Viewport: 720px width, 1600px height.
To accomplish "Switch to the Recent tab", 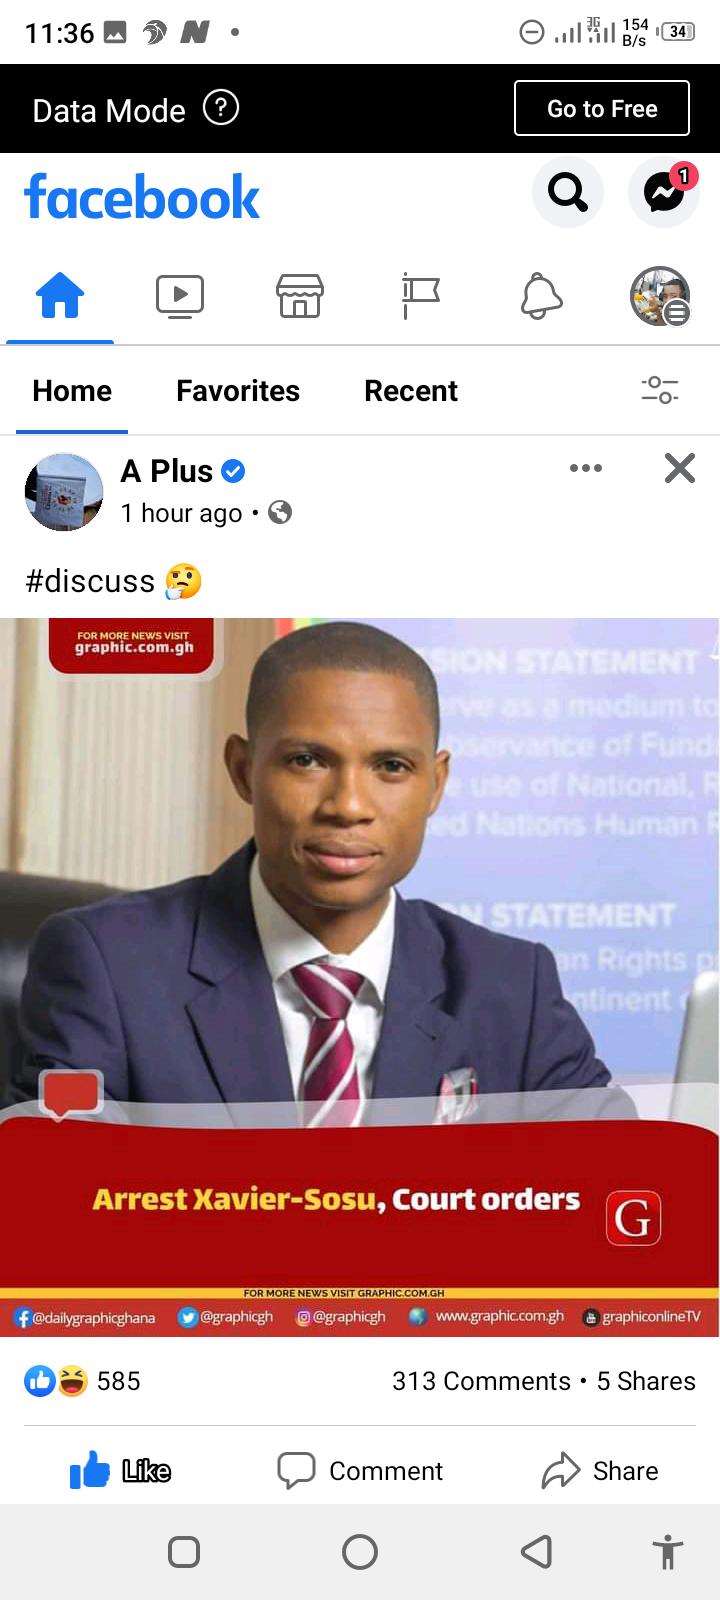I will [x=411, y=391].
